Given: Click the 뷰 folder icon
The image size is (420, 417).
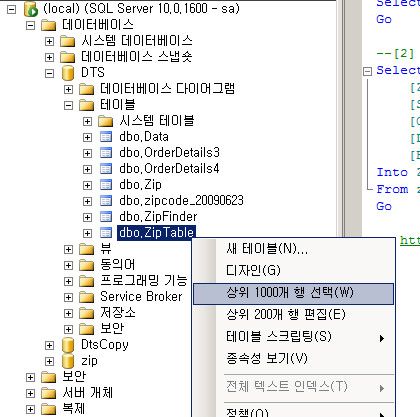Looking at the screenshot, I should (87, 249).
